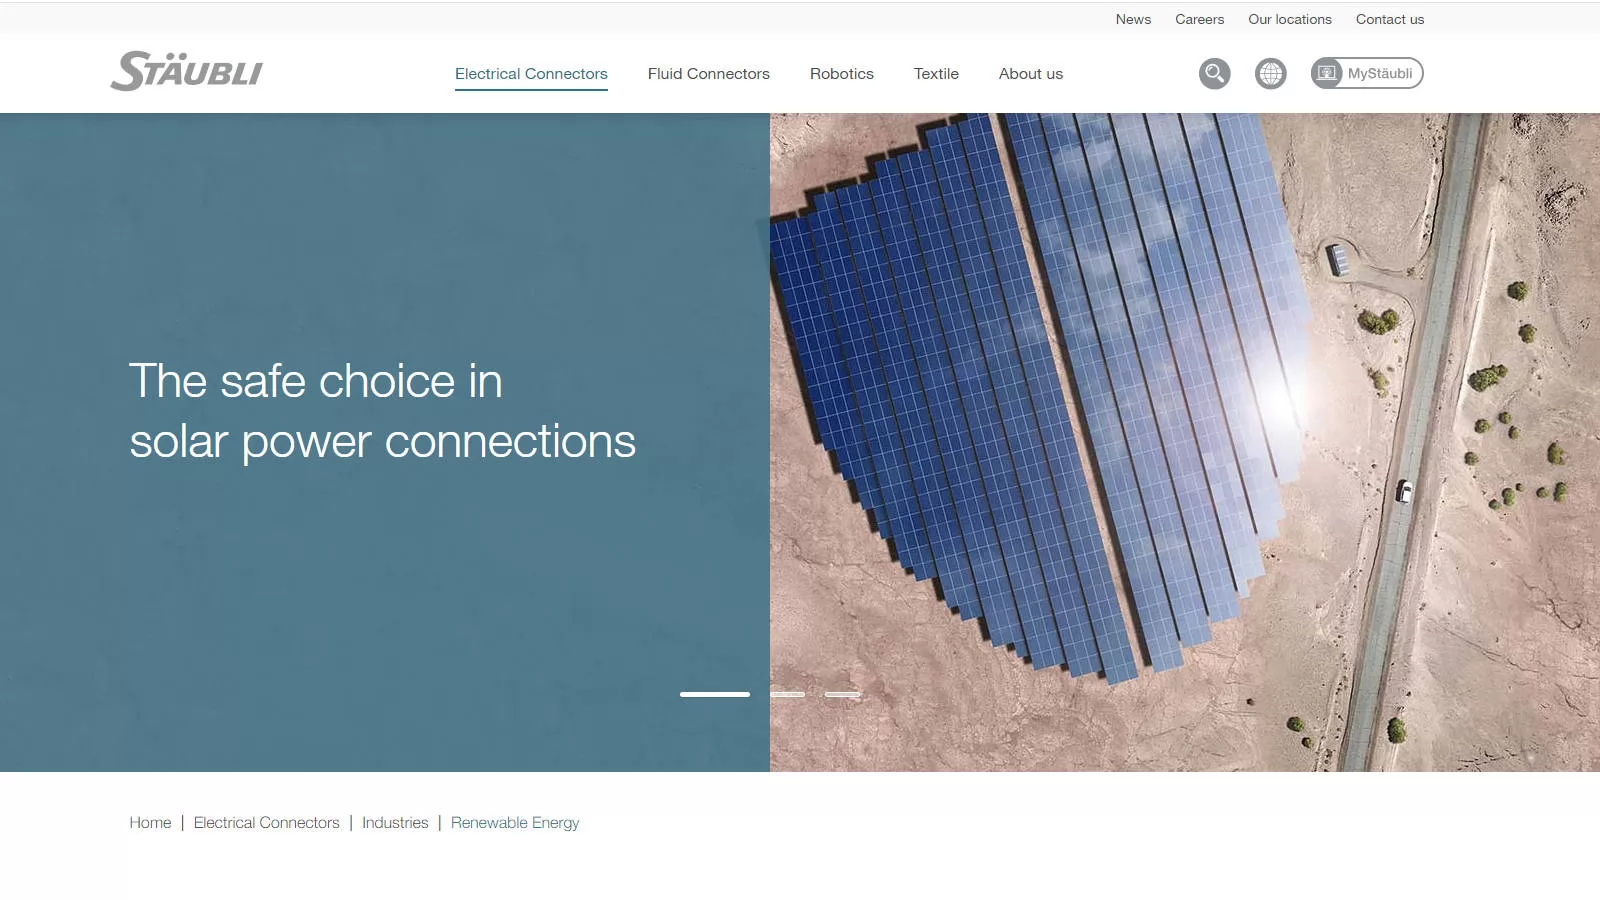1600x900 pixels.
Task: Go to Electrical Connectors breadcrumb
Action: (266, 823)
